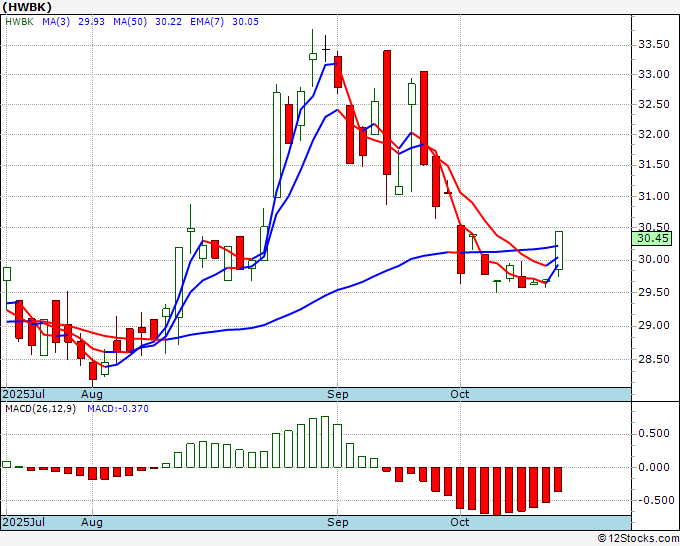Click the tall red candle reaching 33.40
This screenshot has height=546, width=680.
click(x=387, y=113)
